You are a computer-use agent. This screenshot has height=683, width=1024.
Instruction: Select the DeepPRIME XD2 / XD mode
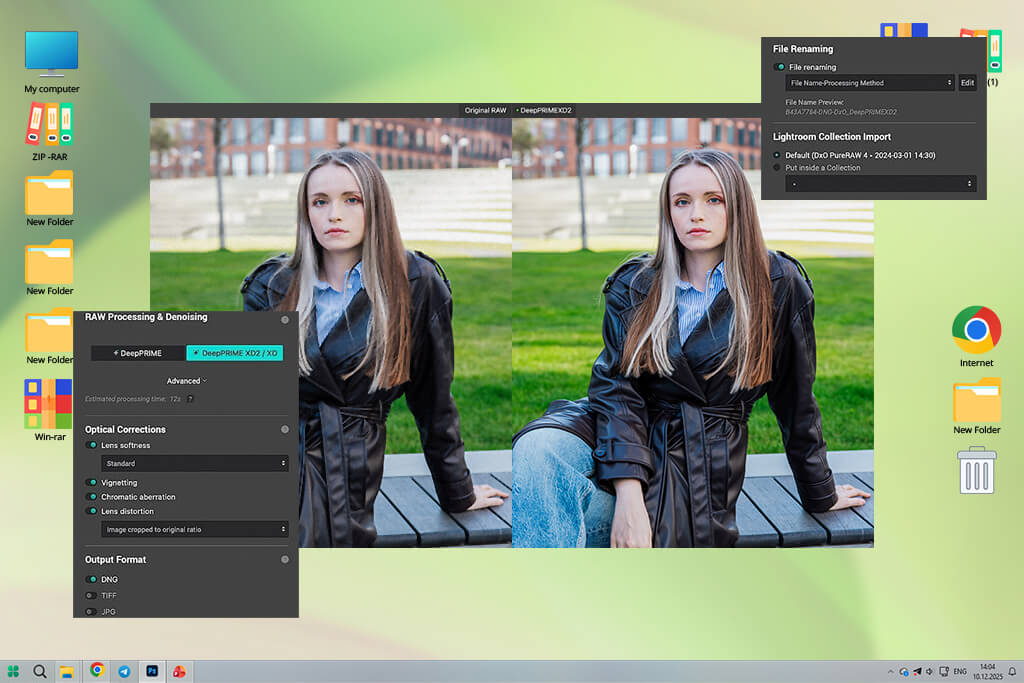235,353
